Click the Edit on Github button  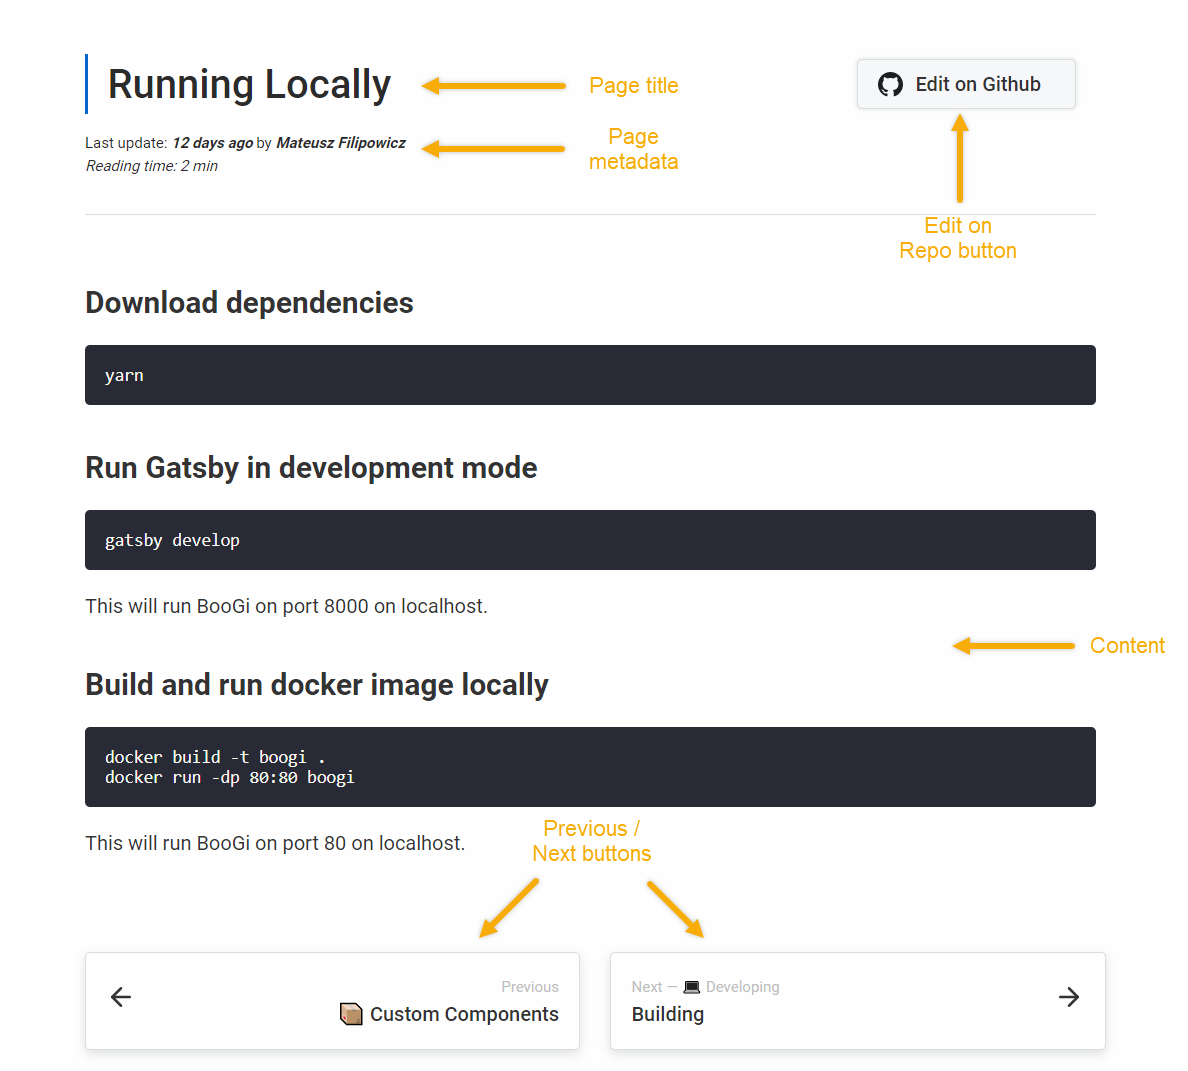(966, 84)
